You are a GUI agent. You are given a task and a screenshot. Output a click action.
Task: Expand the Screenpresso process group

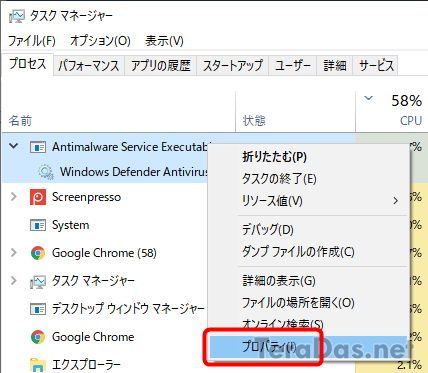(14, 197)
